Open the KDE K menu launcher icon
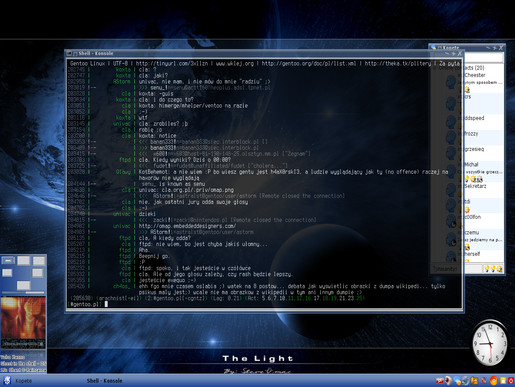This screenshot has width=515, height=387. [7, 380]
